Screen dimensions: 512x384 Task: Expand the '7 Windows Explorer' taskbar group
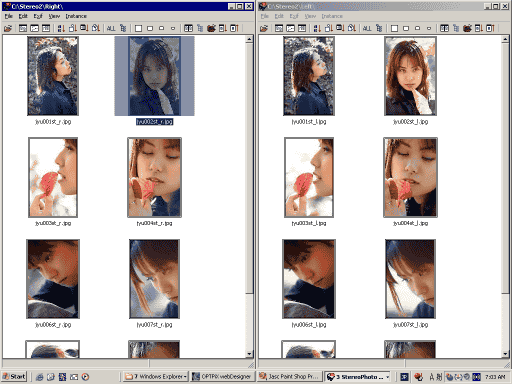coord(156,377)
